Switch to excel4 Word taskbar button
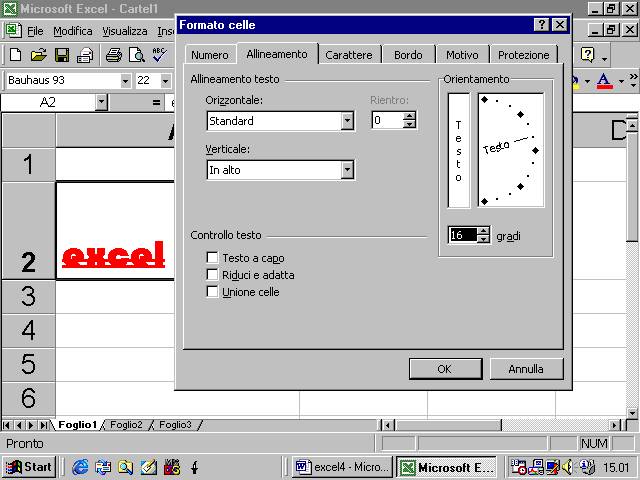The height and width of the screenshot is (480, 640). pos(342,467)
